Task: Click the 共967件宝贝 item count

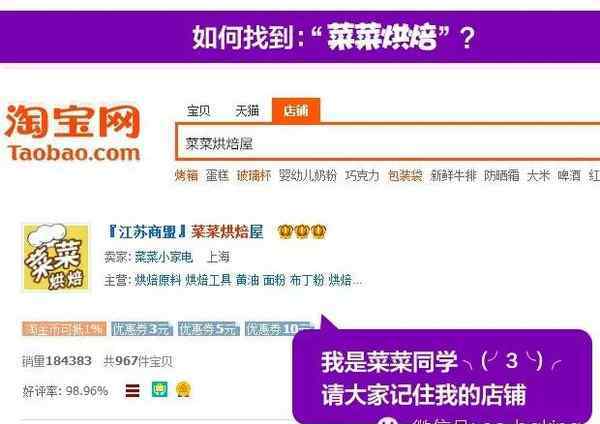Action: click(139, 361)
